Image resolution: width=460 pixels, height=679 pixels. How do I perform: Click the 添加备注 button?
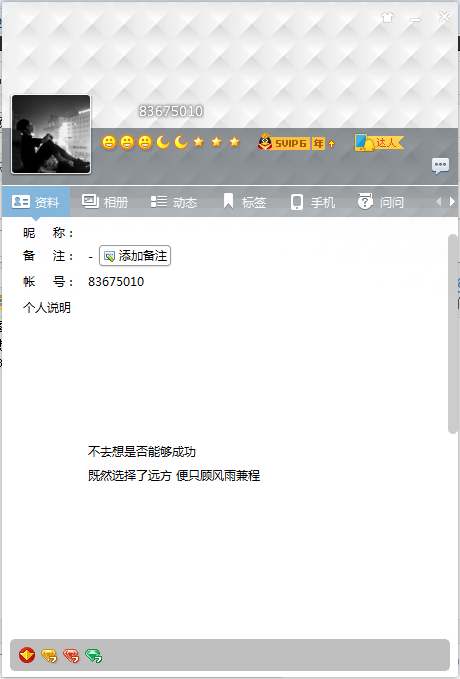coord(135,256)
